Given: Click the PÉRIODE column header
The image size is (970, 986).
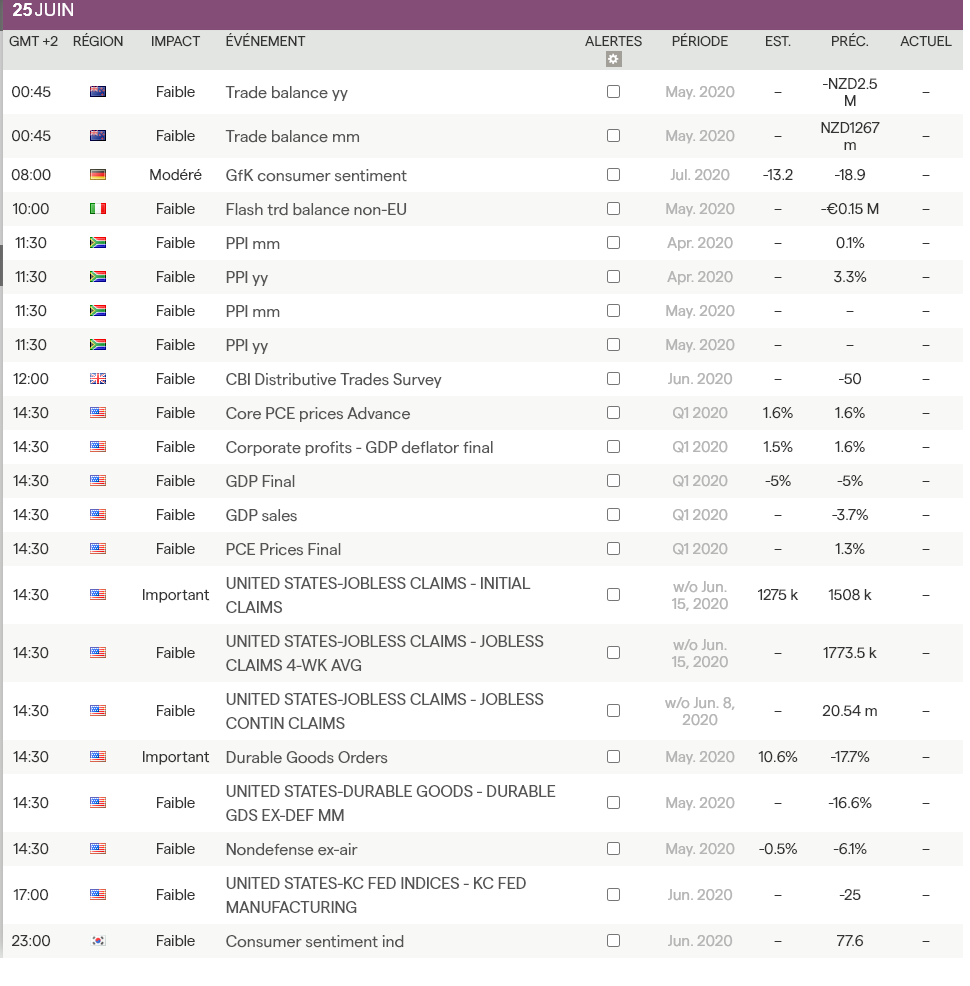Looking at the screenshot, I should click(x=700, y=41).
